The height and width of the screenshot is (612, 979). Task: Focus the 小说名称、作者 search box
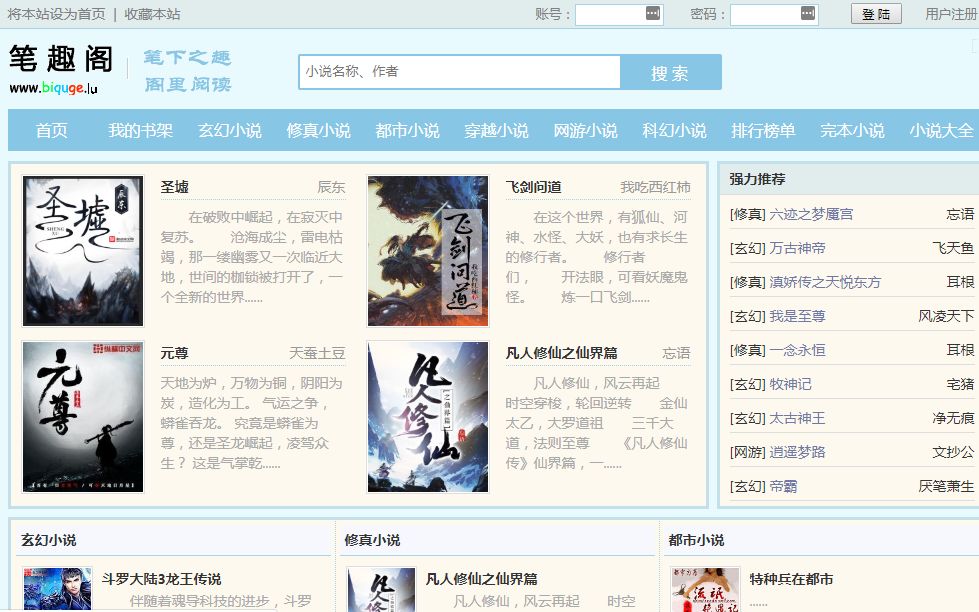pos(460,72)
